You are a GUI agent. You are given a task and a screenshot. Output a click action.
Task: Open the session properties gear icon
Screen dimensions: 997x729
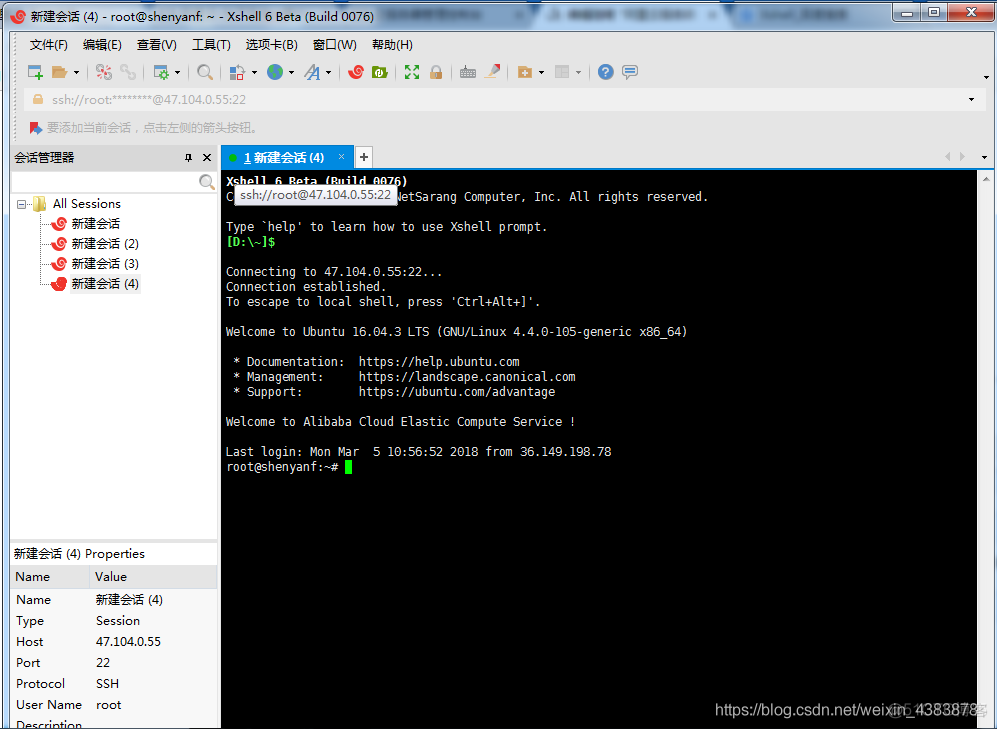pyautogui.click(x=161, y=72)
